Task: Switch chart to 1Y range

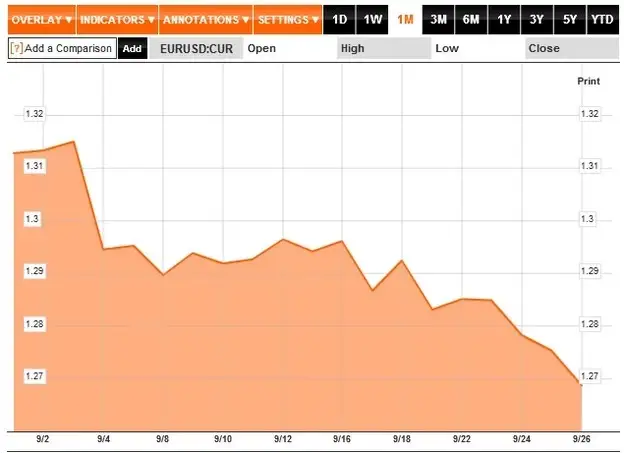Action: (x=504, y=20)
